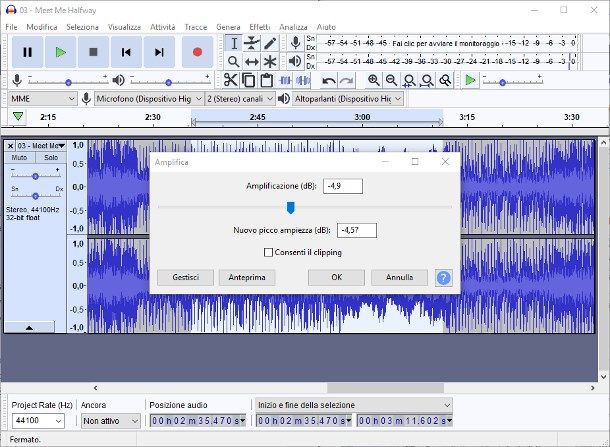
Task: Click the timeline green pin triangle icon
Action: [18, 116]
